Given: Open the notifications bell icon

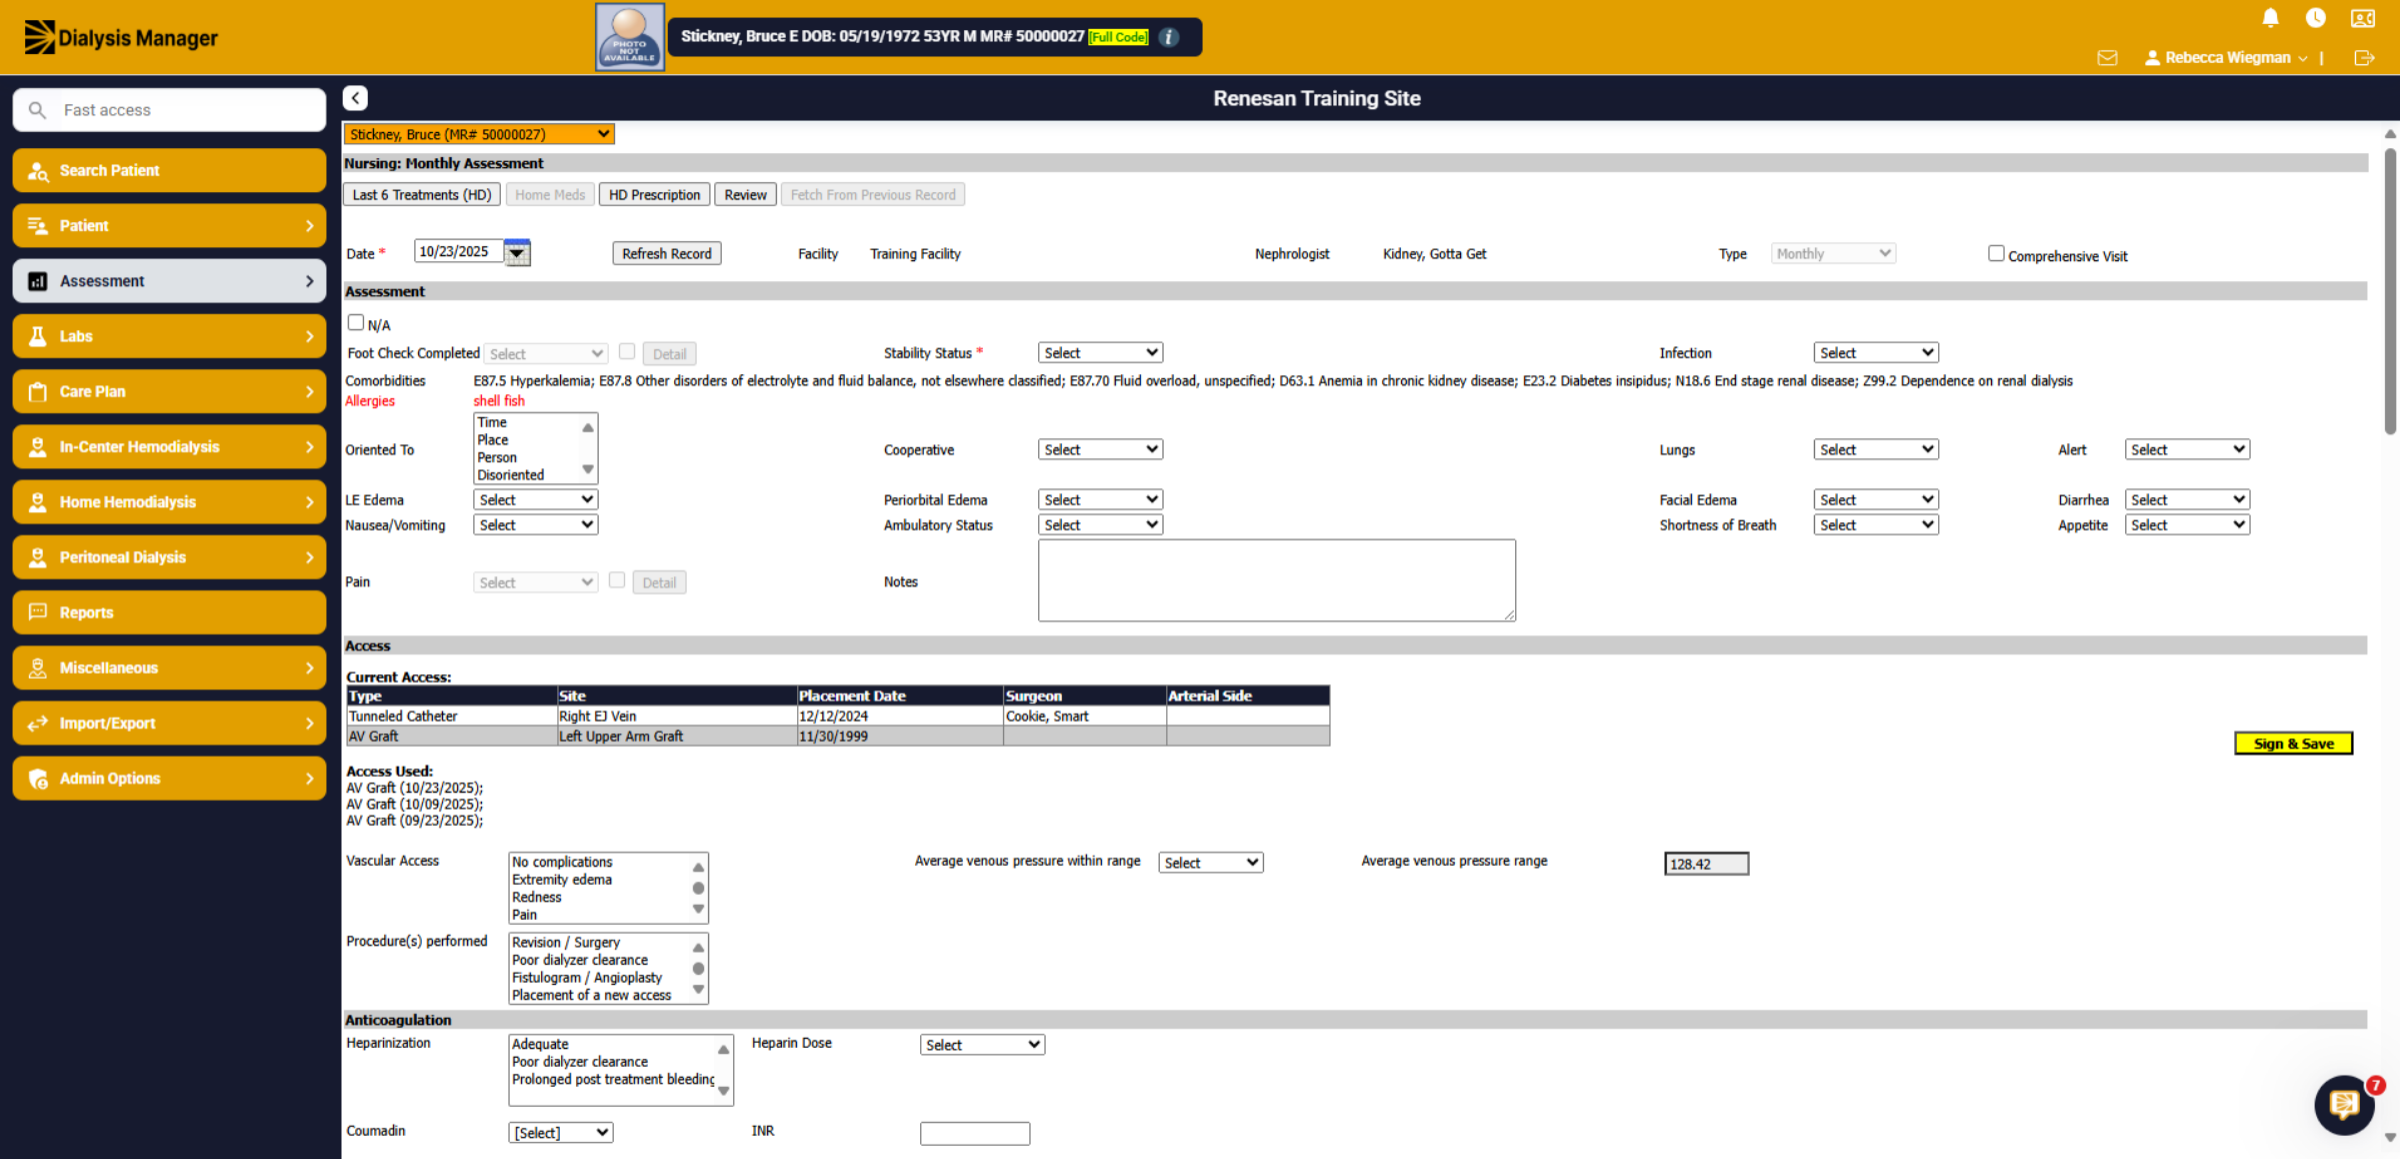Looking at the screenshot, I should (2270, 18).
